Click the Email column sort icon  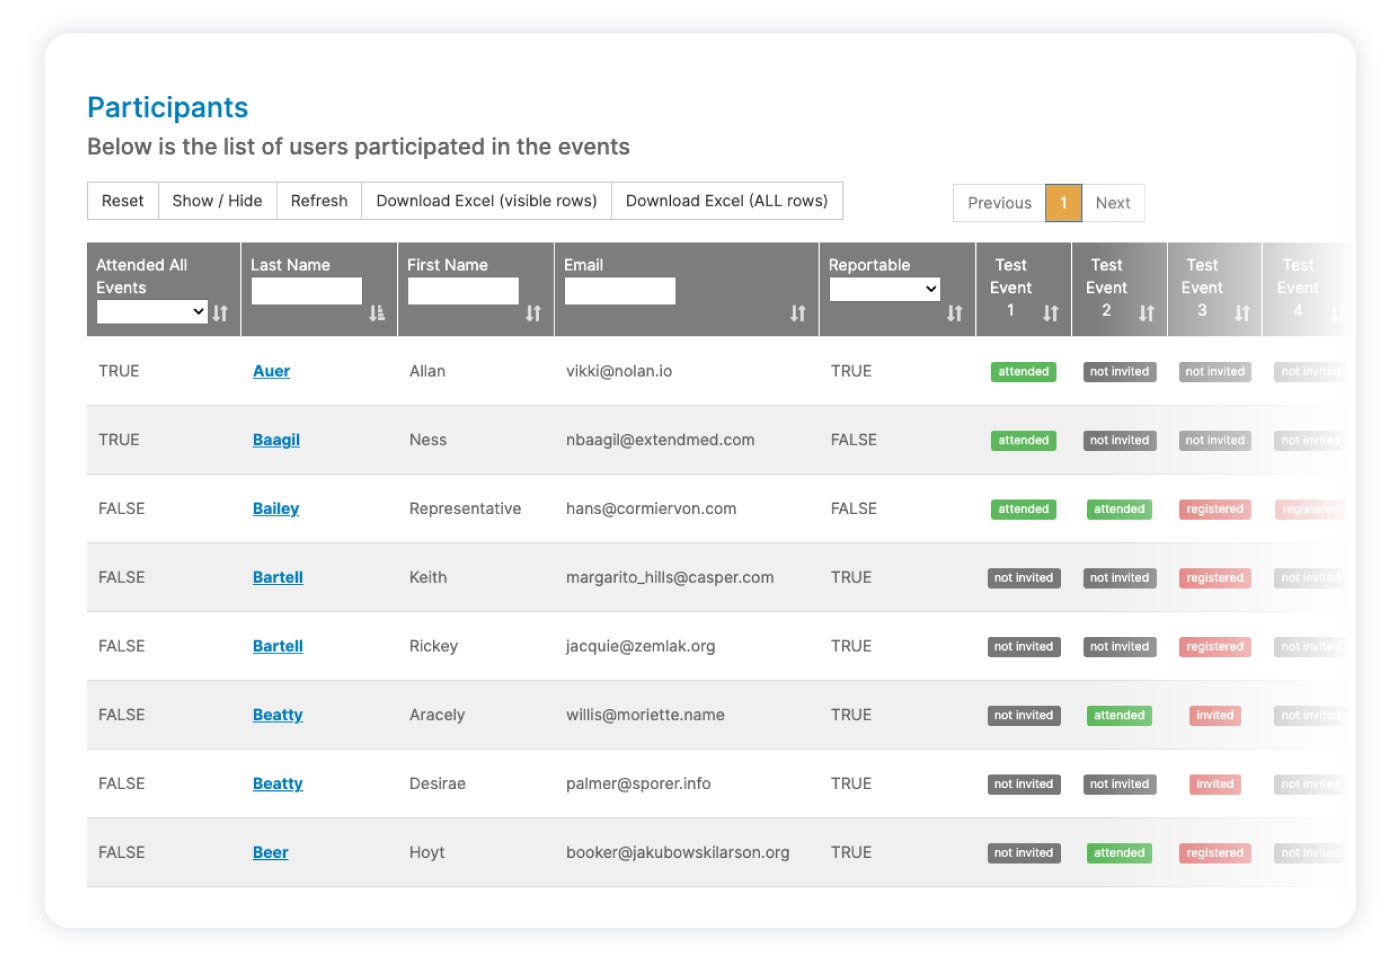[x=798, y=313]
